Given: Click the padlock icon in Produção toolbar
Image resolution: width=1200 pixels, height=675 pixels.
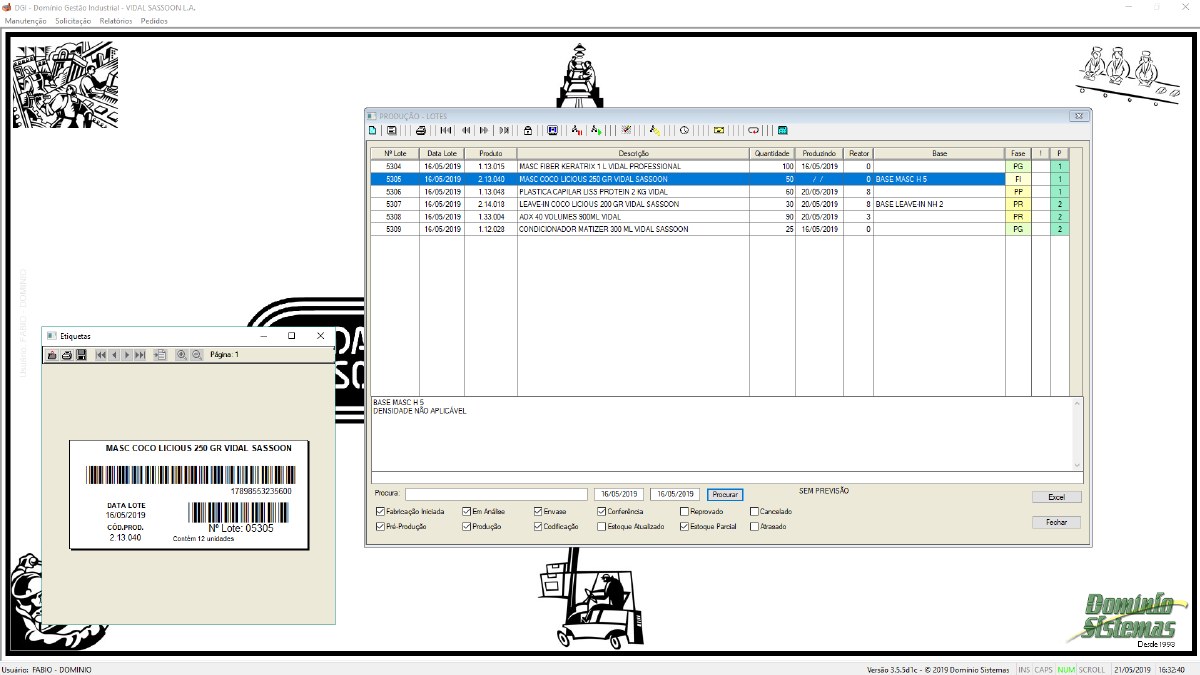Looking at the screenshot, I should coord(528,130).
